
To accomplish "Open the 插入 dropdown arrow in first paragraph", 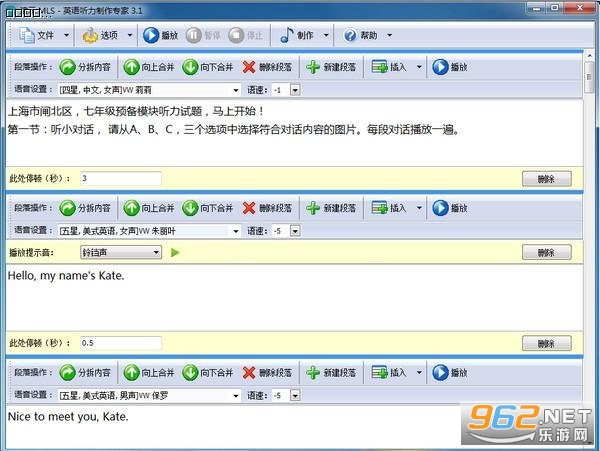I will (419, 67).
